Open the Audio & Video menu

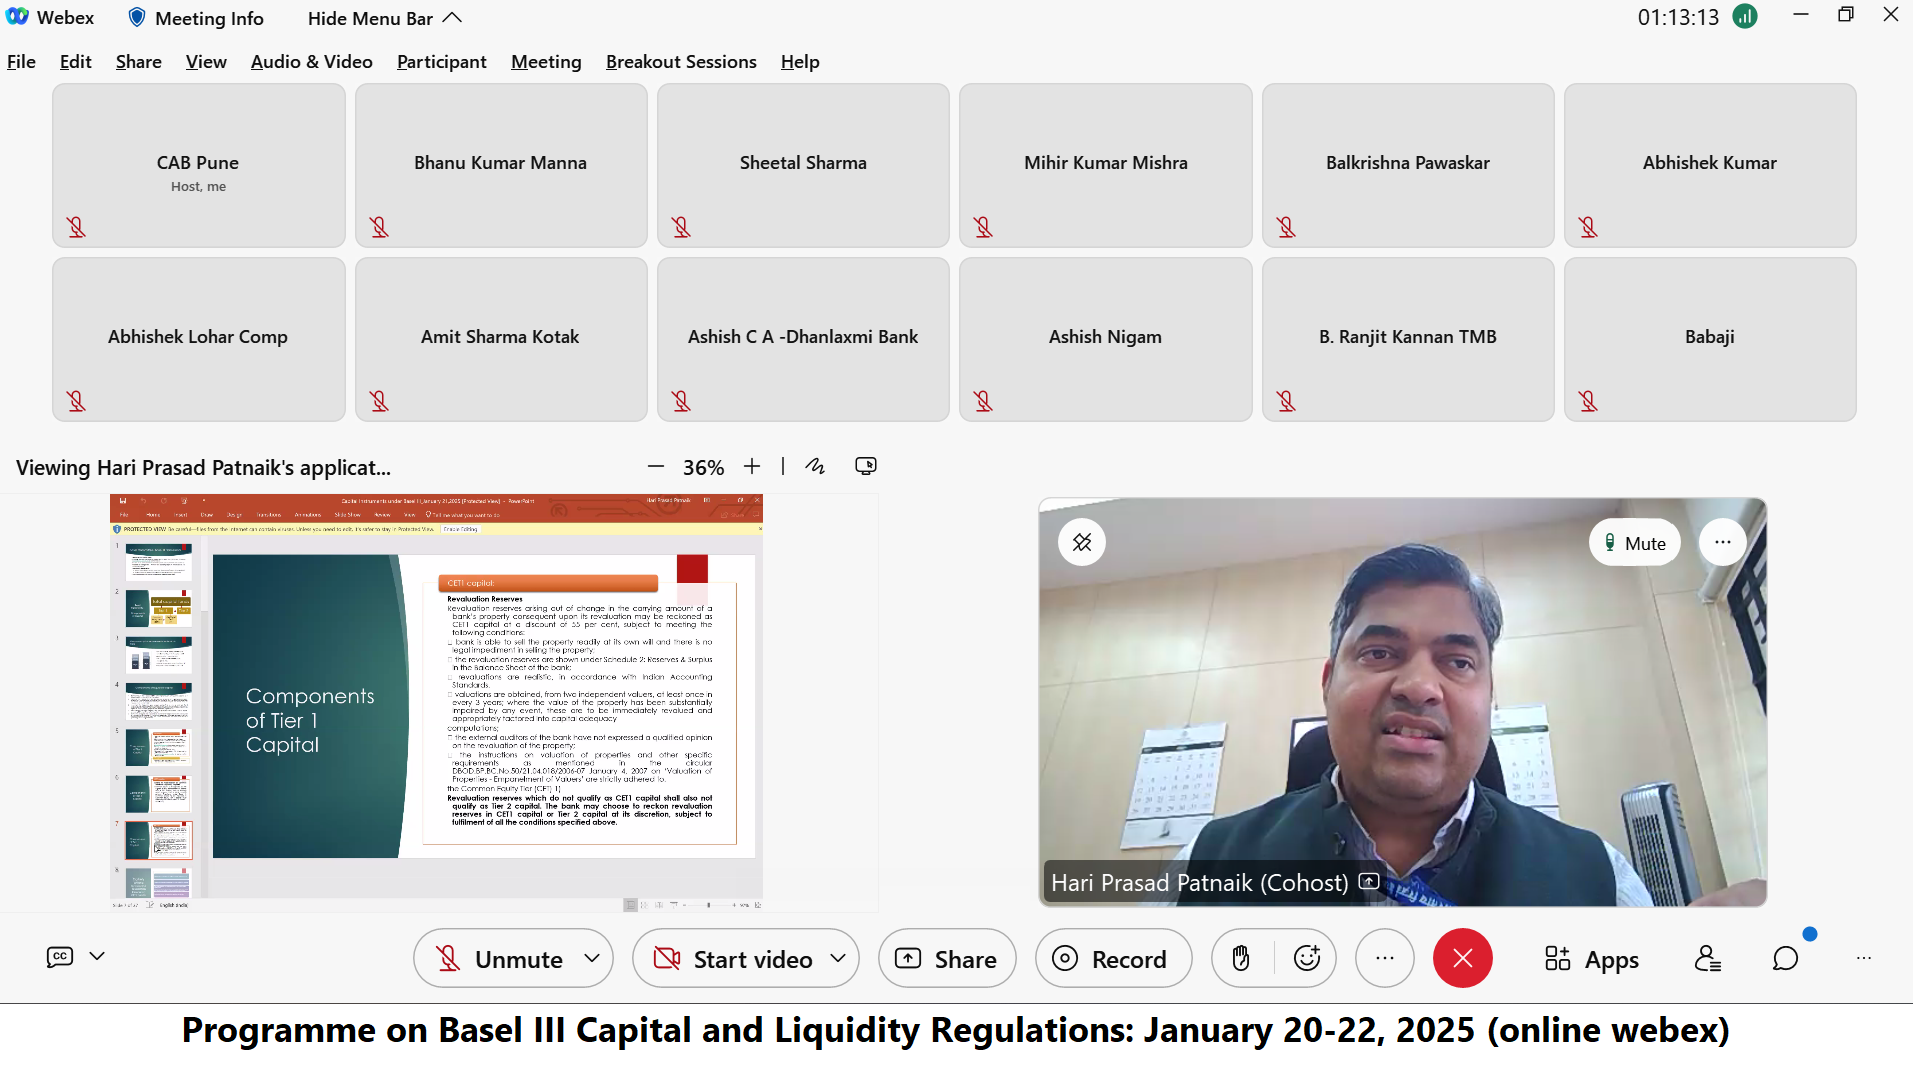[311, 62]
